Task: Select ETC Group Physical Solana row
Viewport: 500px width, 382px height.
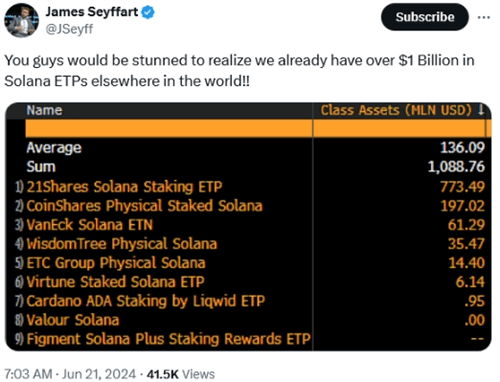Action: [249, 263]
